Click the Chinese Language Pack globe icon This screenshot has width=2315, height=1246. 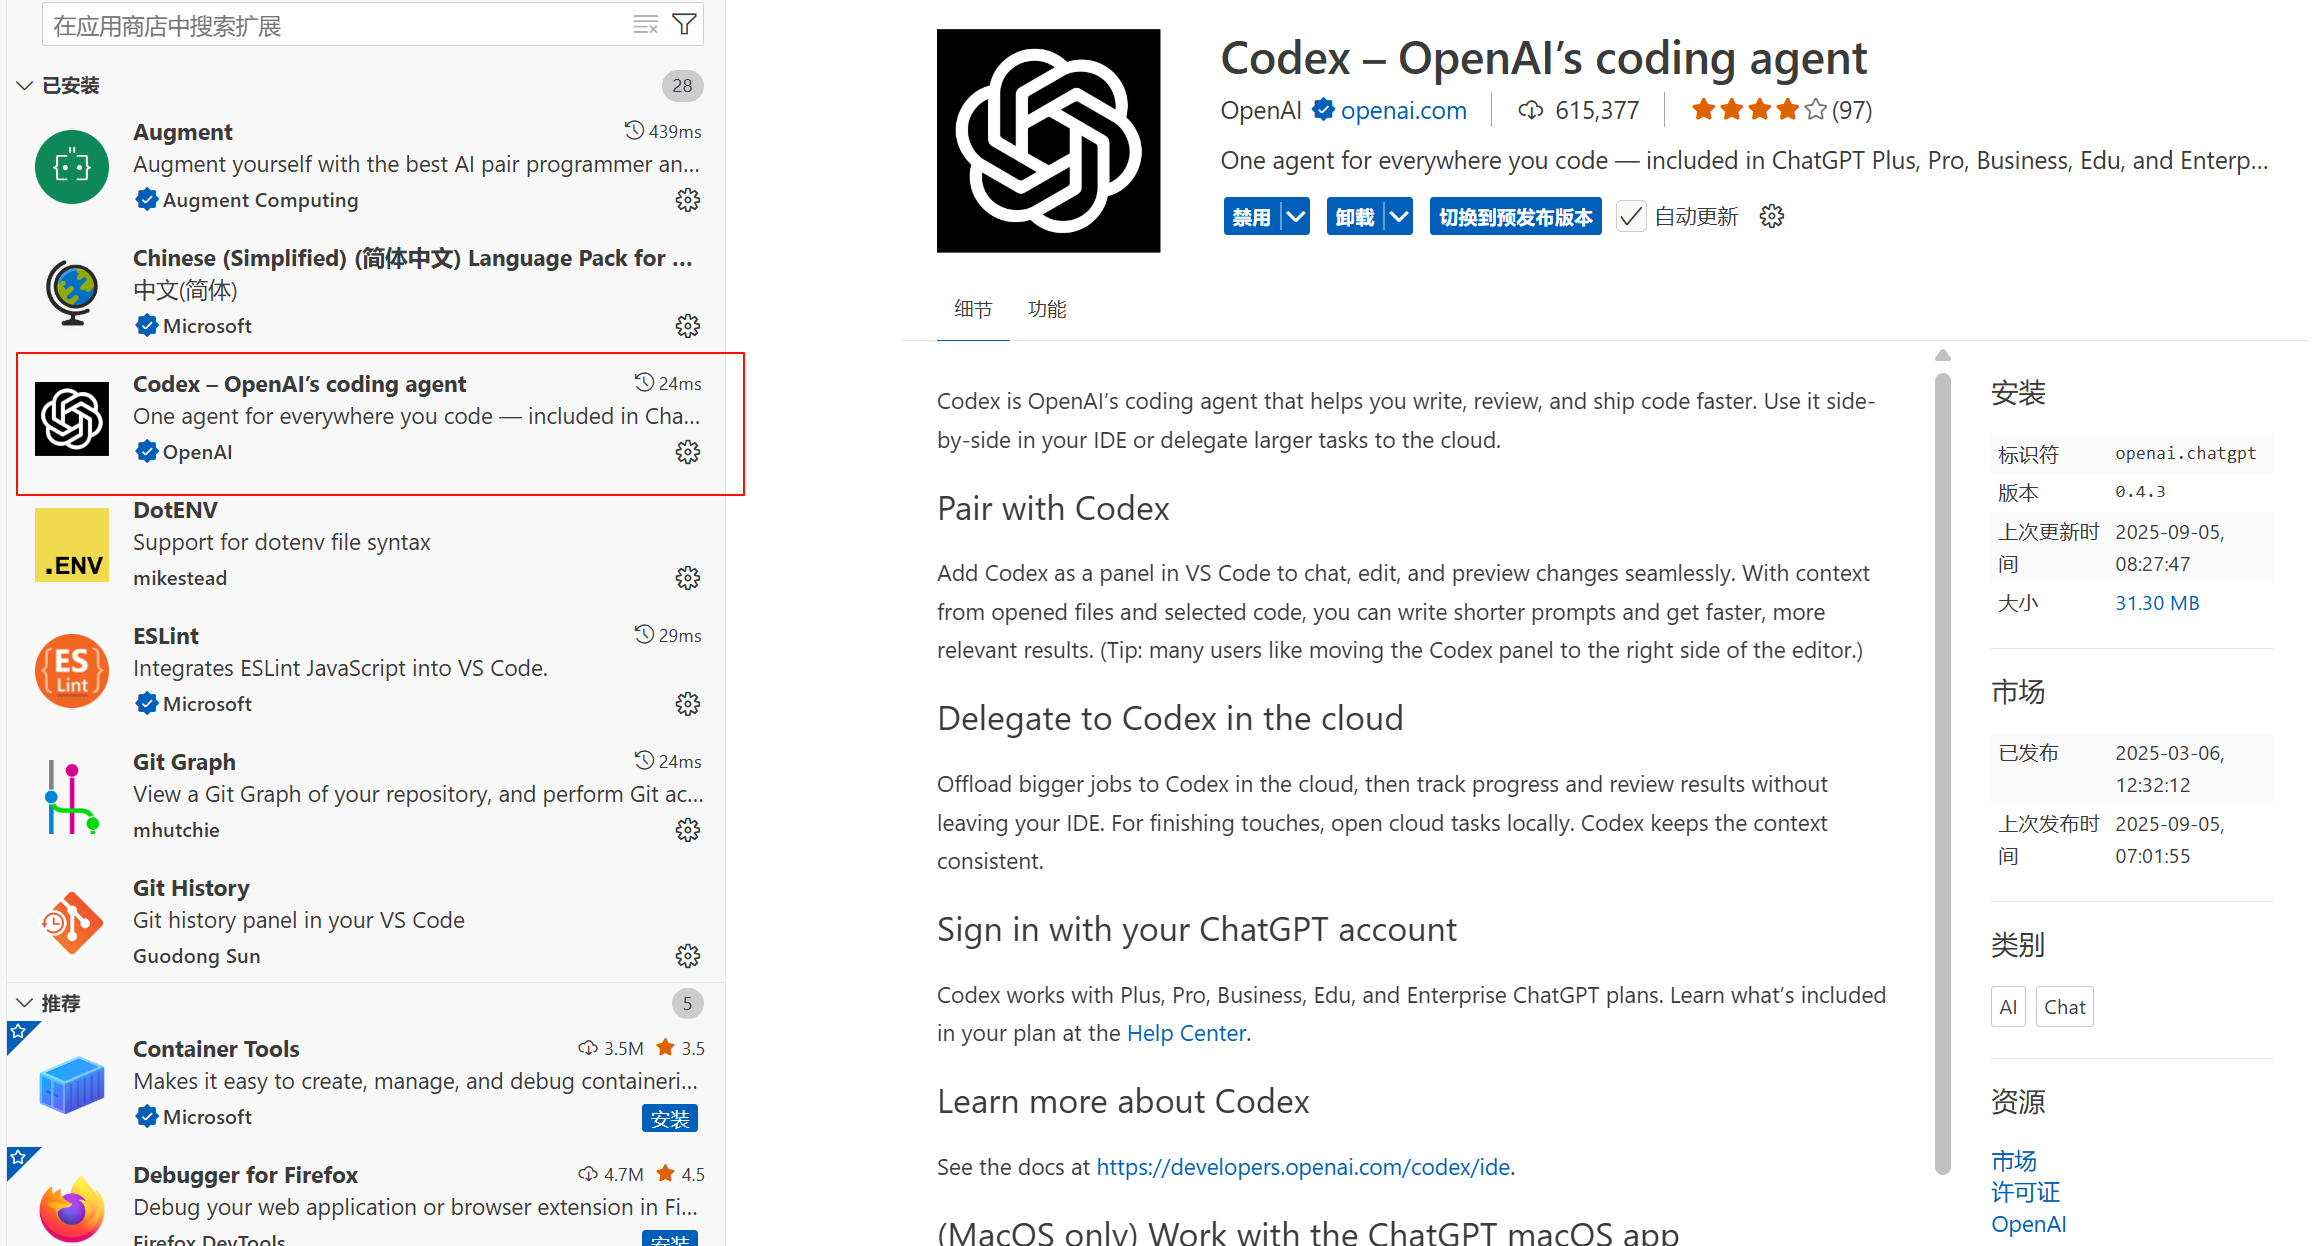(x=71, y=292)
